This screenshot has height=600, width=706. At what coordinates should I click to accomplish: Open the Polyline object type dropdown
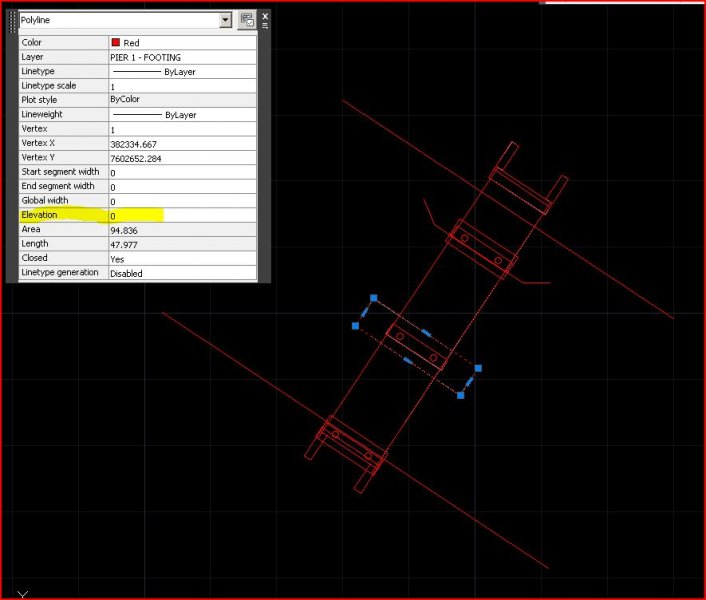[x=225, y=19]
